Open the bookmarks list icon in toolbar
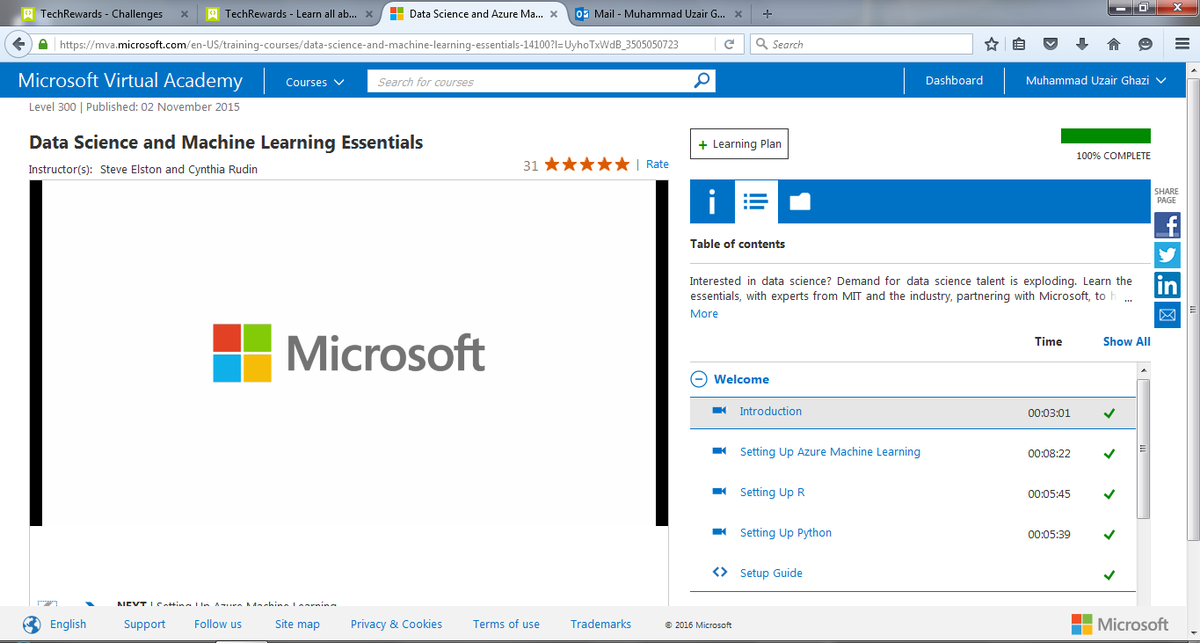This screenshot has height=643, width=1200. [1019, 45]
